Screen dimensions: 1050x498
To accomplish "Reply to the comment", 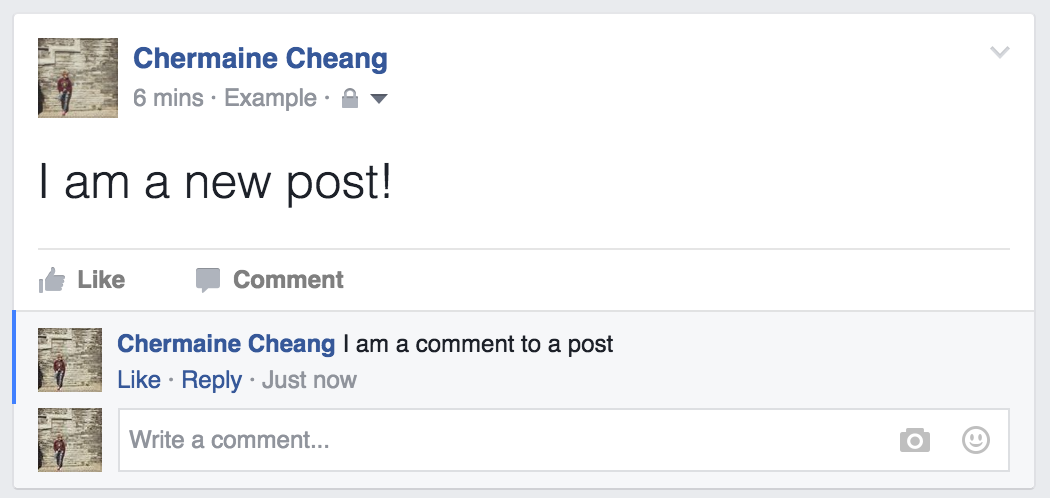I will click(x=211, y=380).
